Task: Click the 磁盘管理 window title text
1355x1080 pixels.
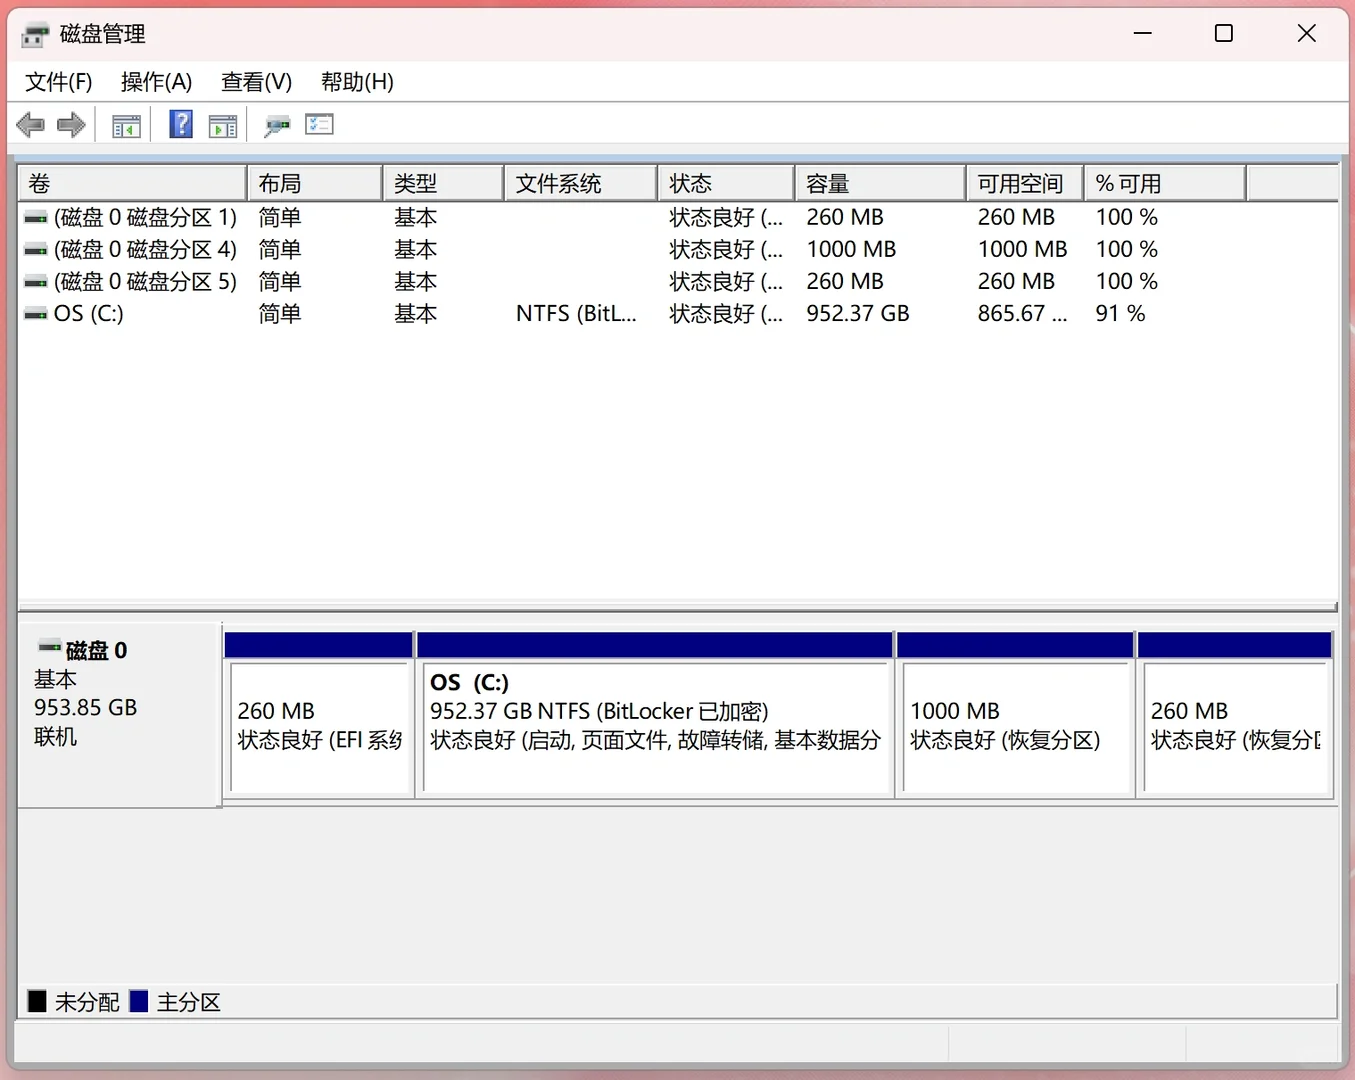Action: point(103,35)
